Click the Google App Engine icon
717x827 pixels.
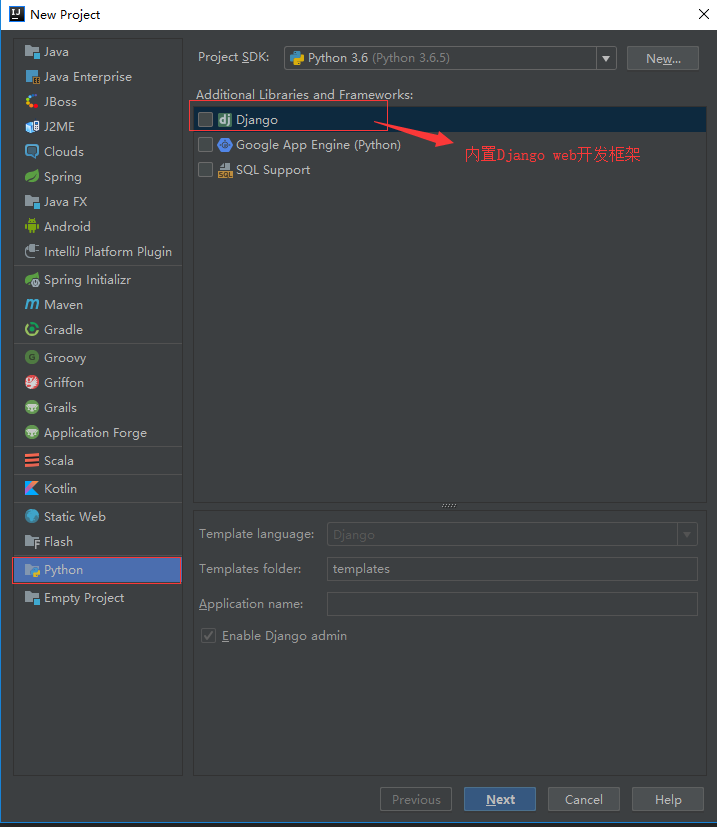coord(225,145)
